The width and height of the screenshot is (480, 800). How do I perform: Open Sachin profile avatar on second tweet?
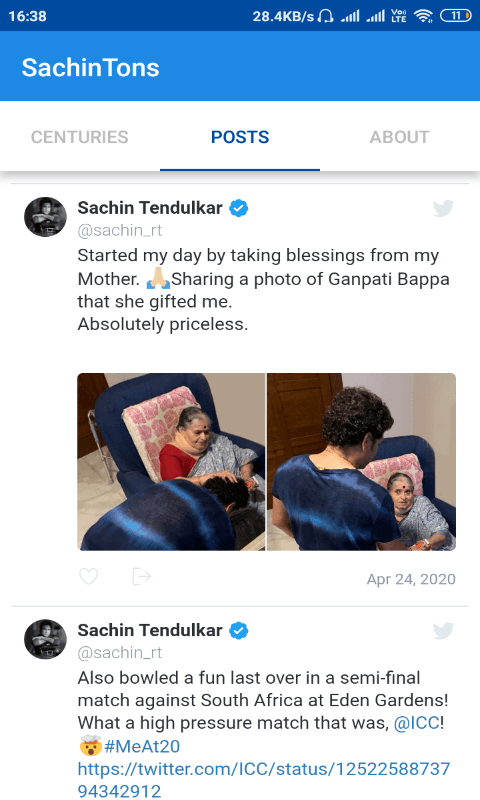click(45, 639)
